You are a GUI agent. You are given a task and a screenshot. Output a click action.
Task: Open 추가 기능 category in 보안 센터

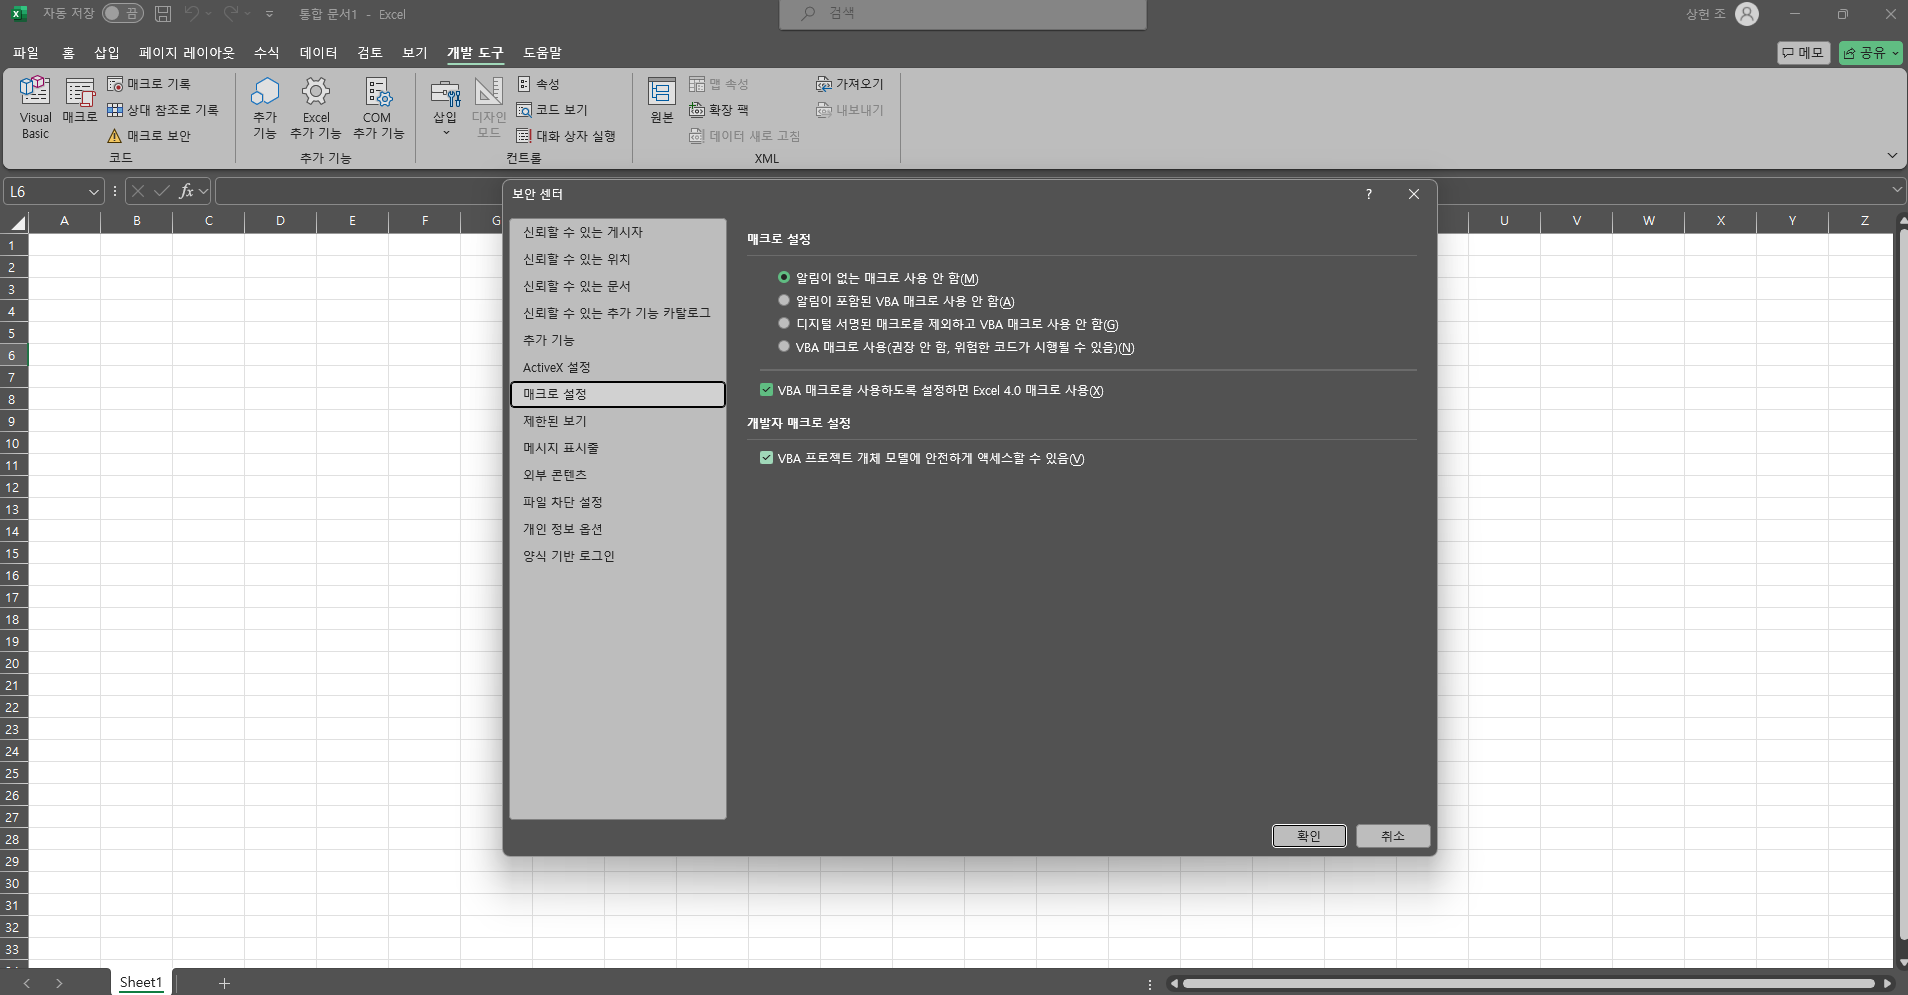pyautogui.click(x=618, y=340)
